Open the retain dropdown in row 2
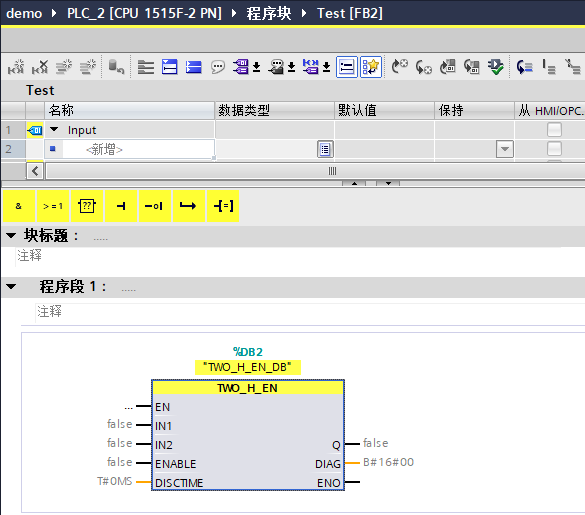 (x=504, y=149)
